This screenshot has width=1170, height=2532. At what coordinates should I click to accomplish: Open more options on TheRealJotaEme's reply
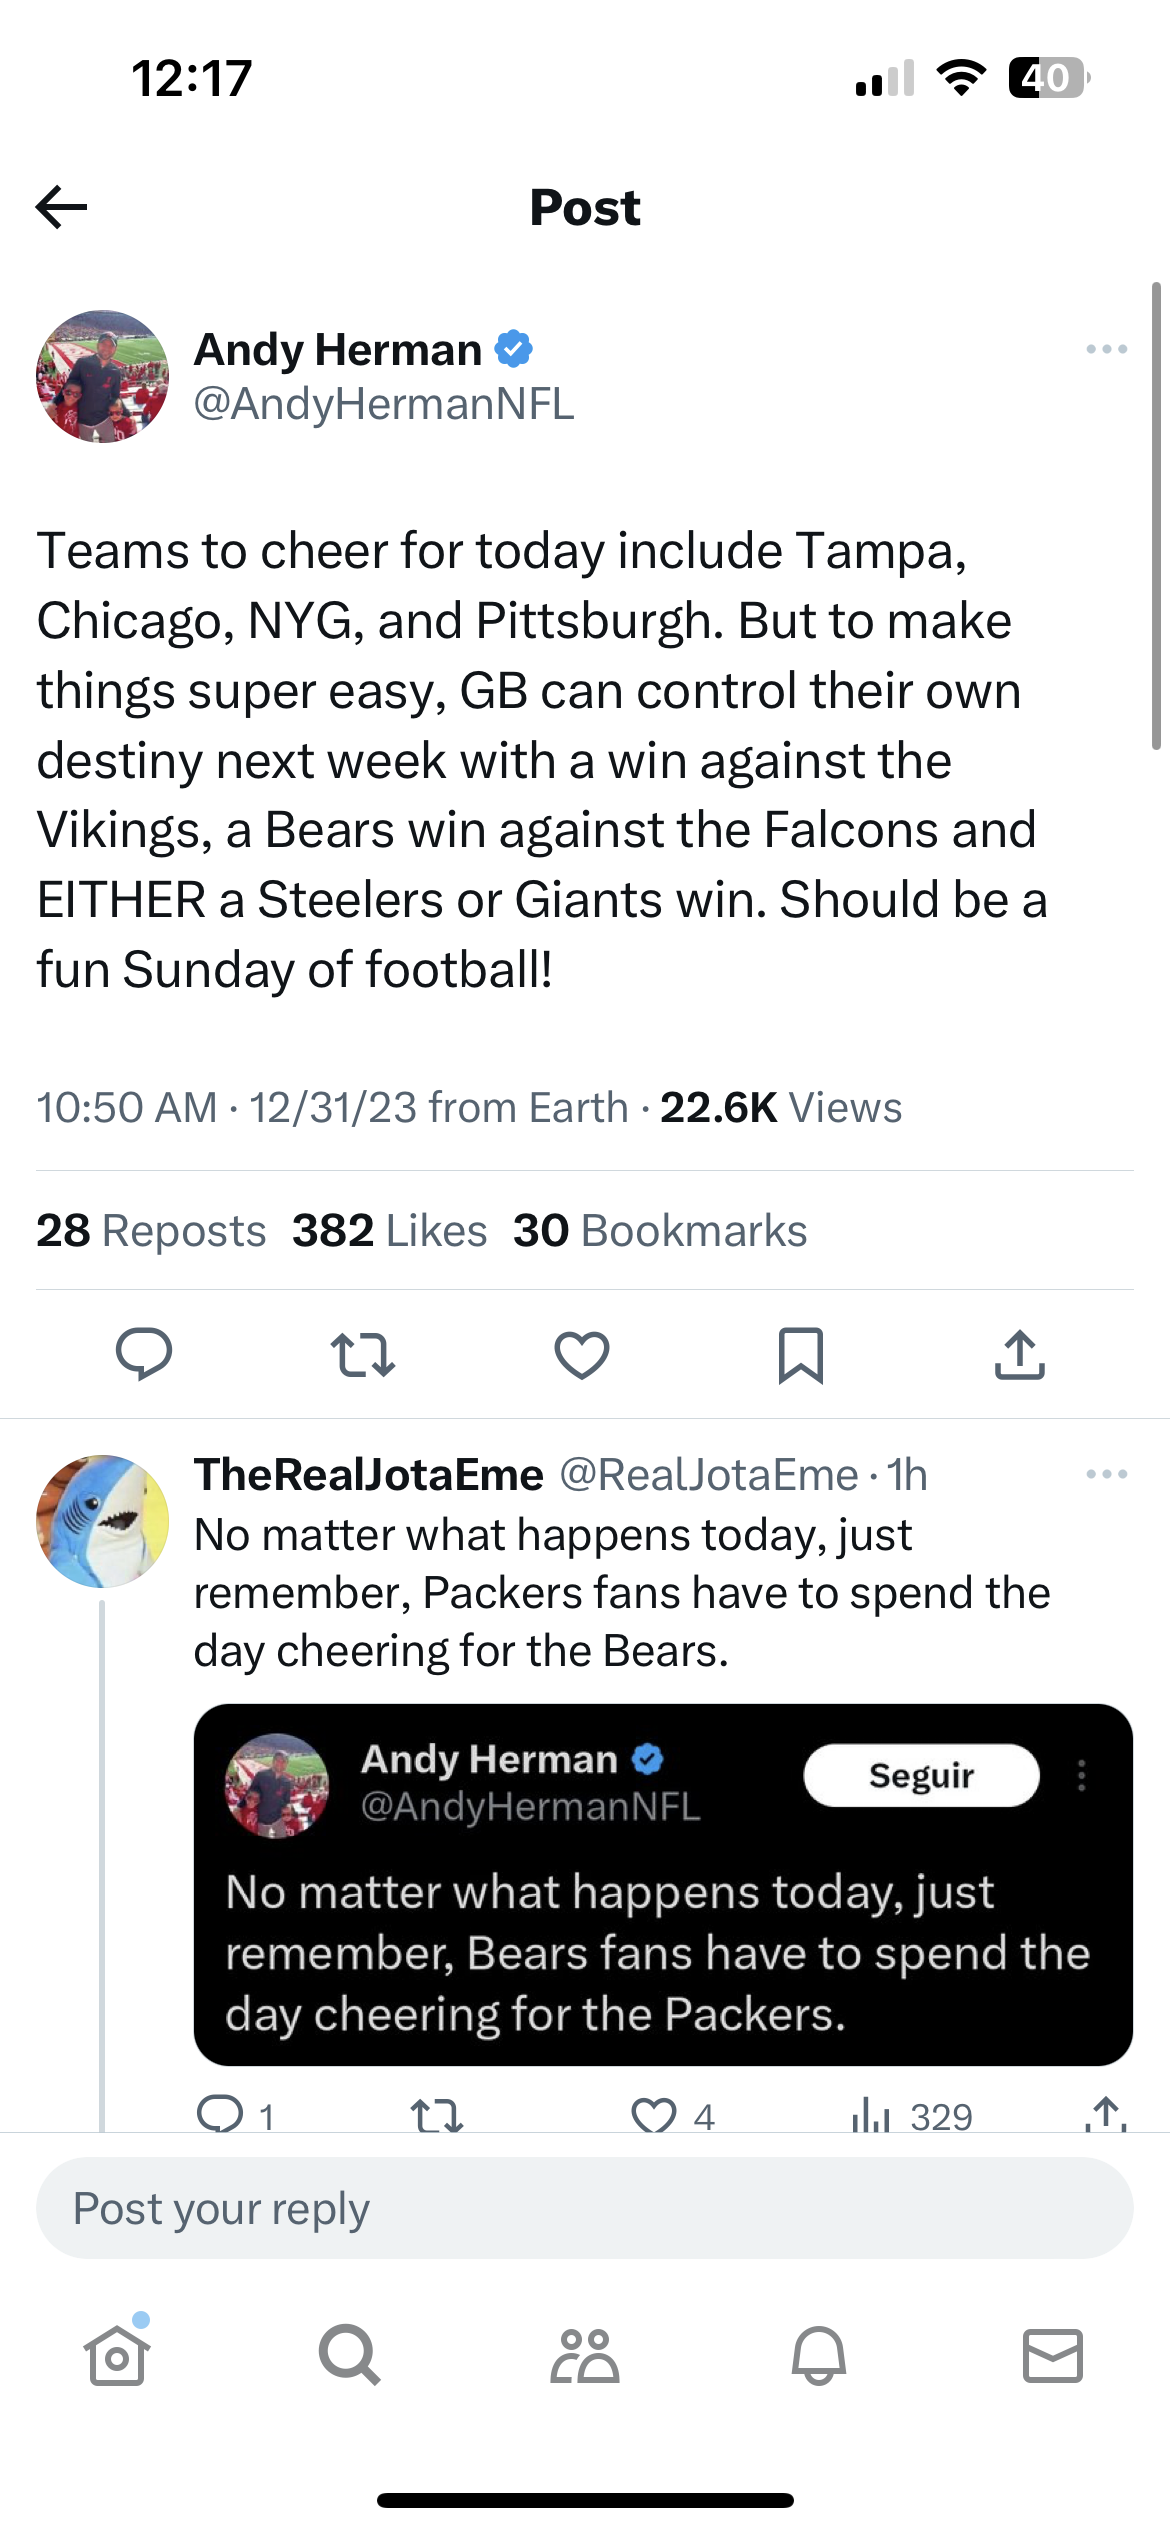pyautogui.click(x=1106, y=1474)
